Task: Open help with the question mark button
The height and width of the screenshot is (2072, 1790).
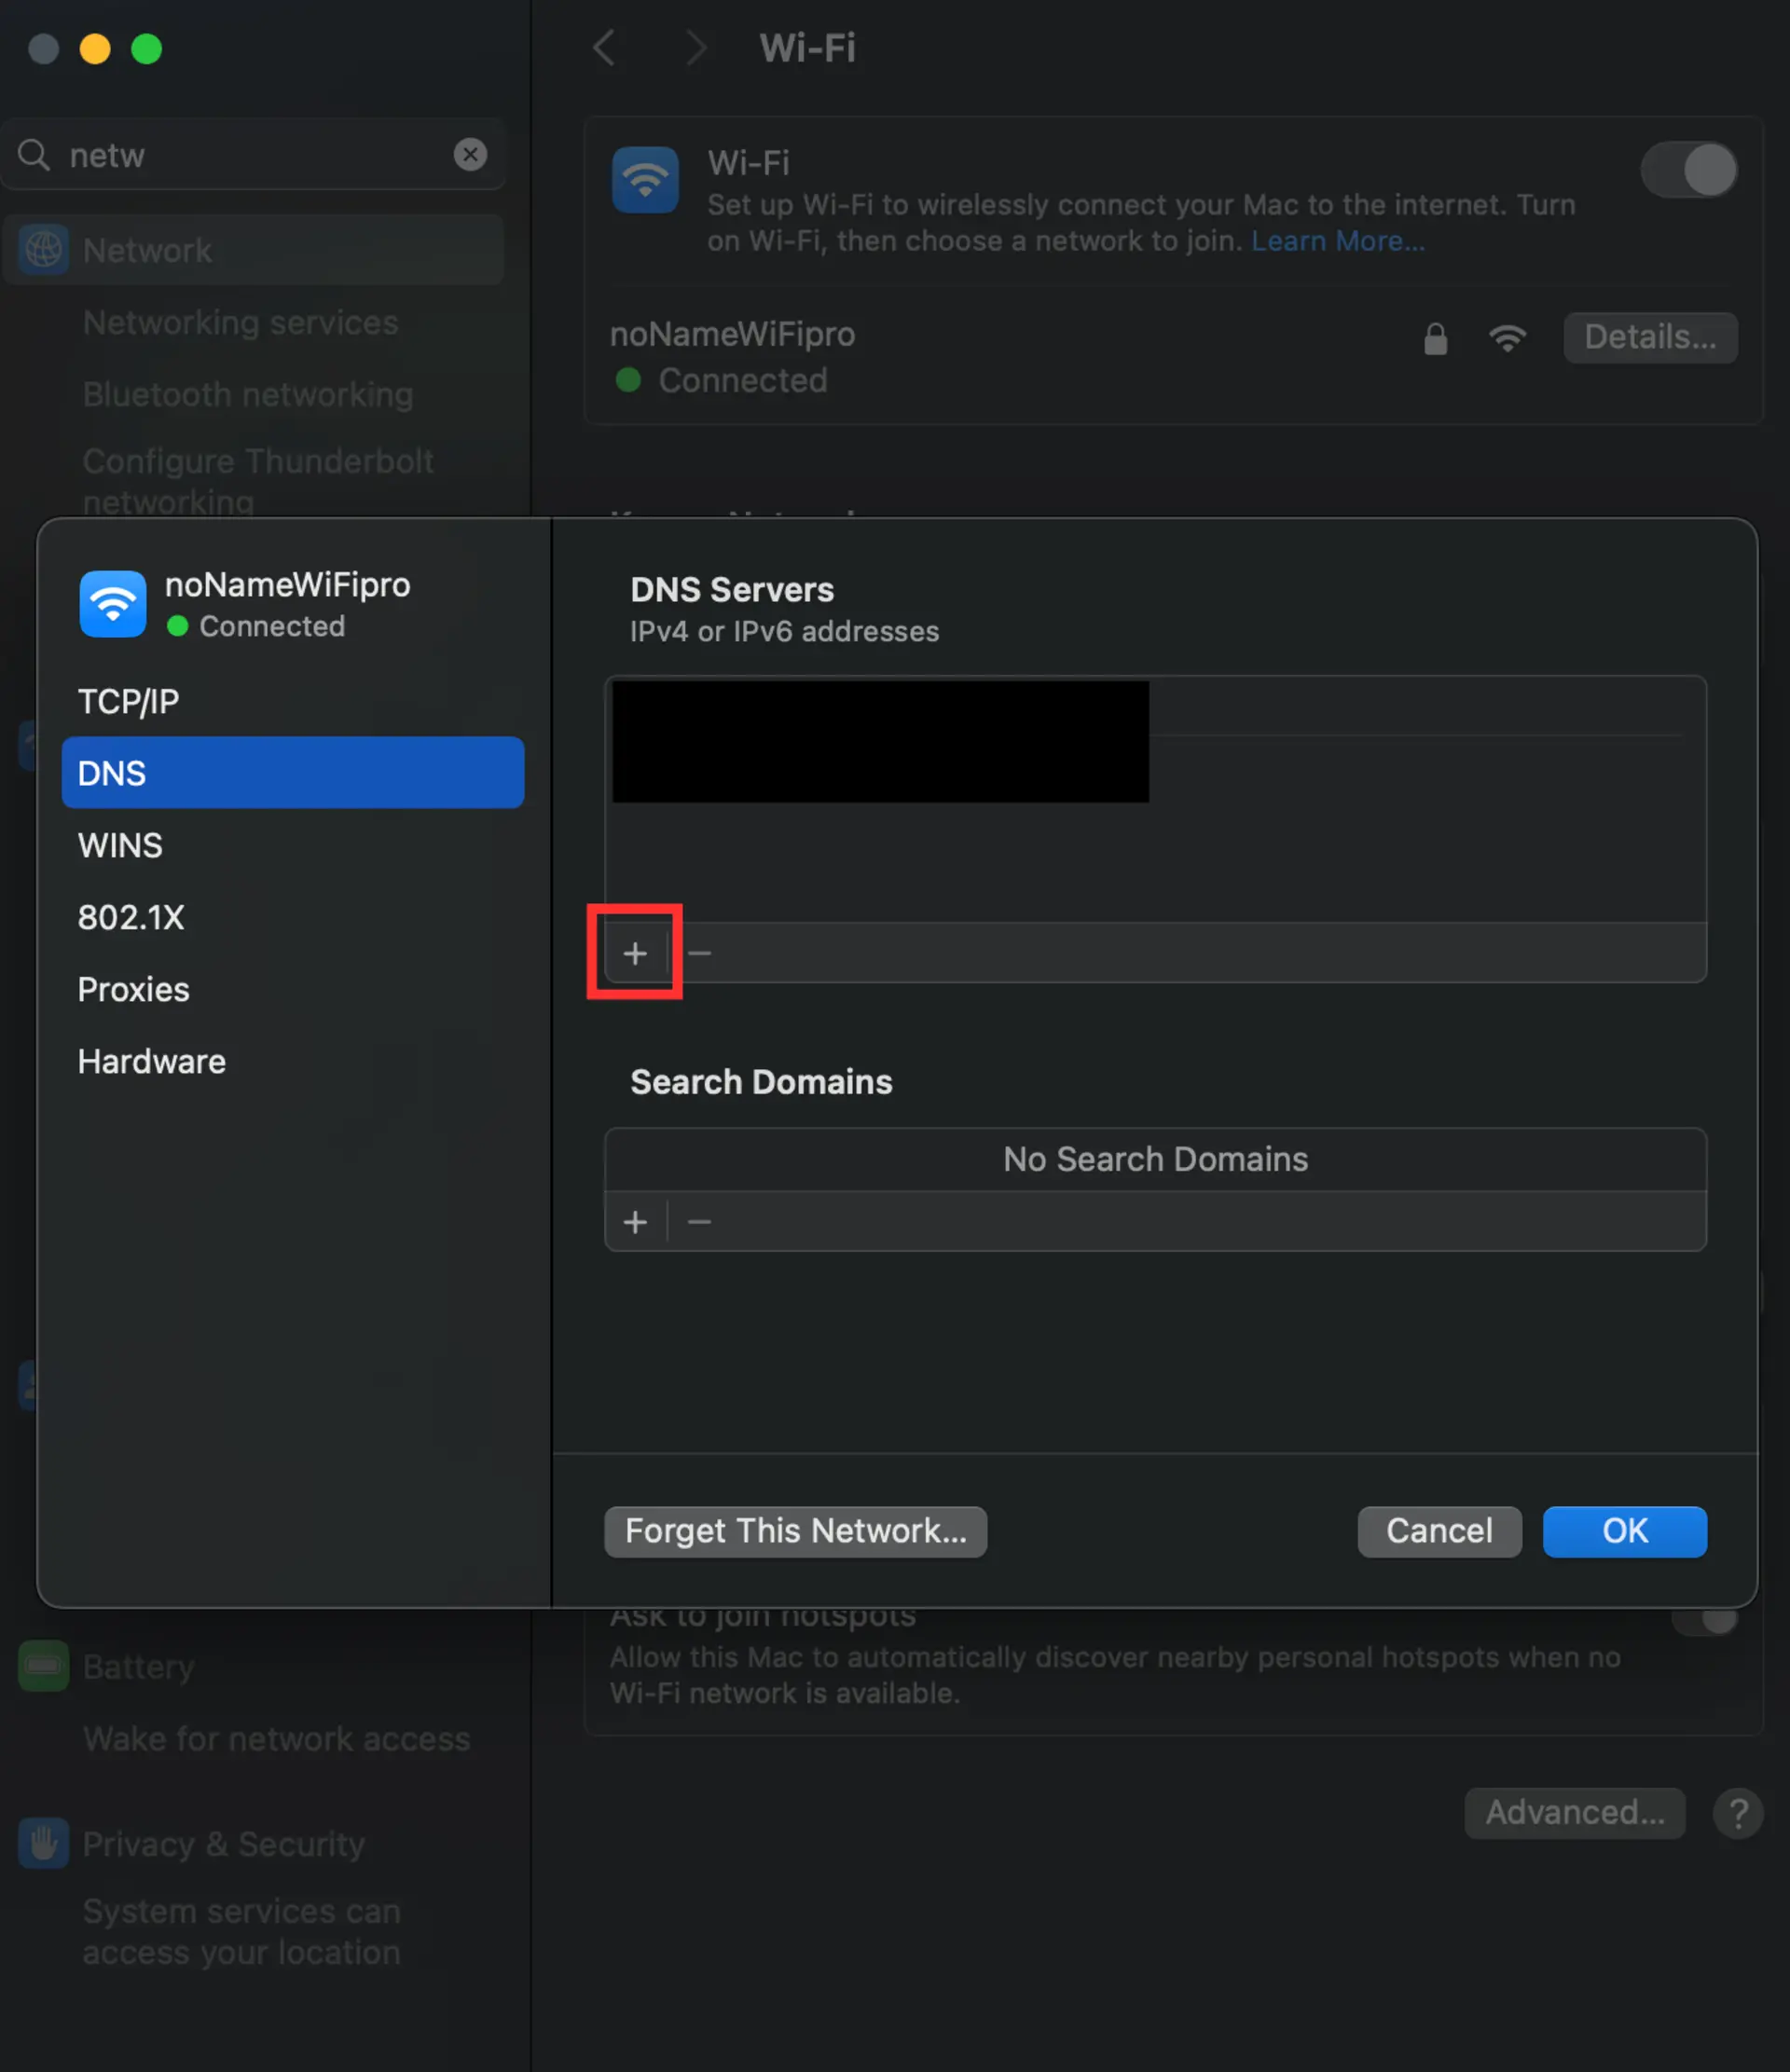Action: tap(1738, 1812)
